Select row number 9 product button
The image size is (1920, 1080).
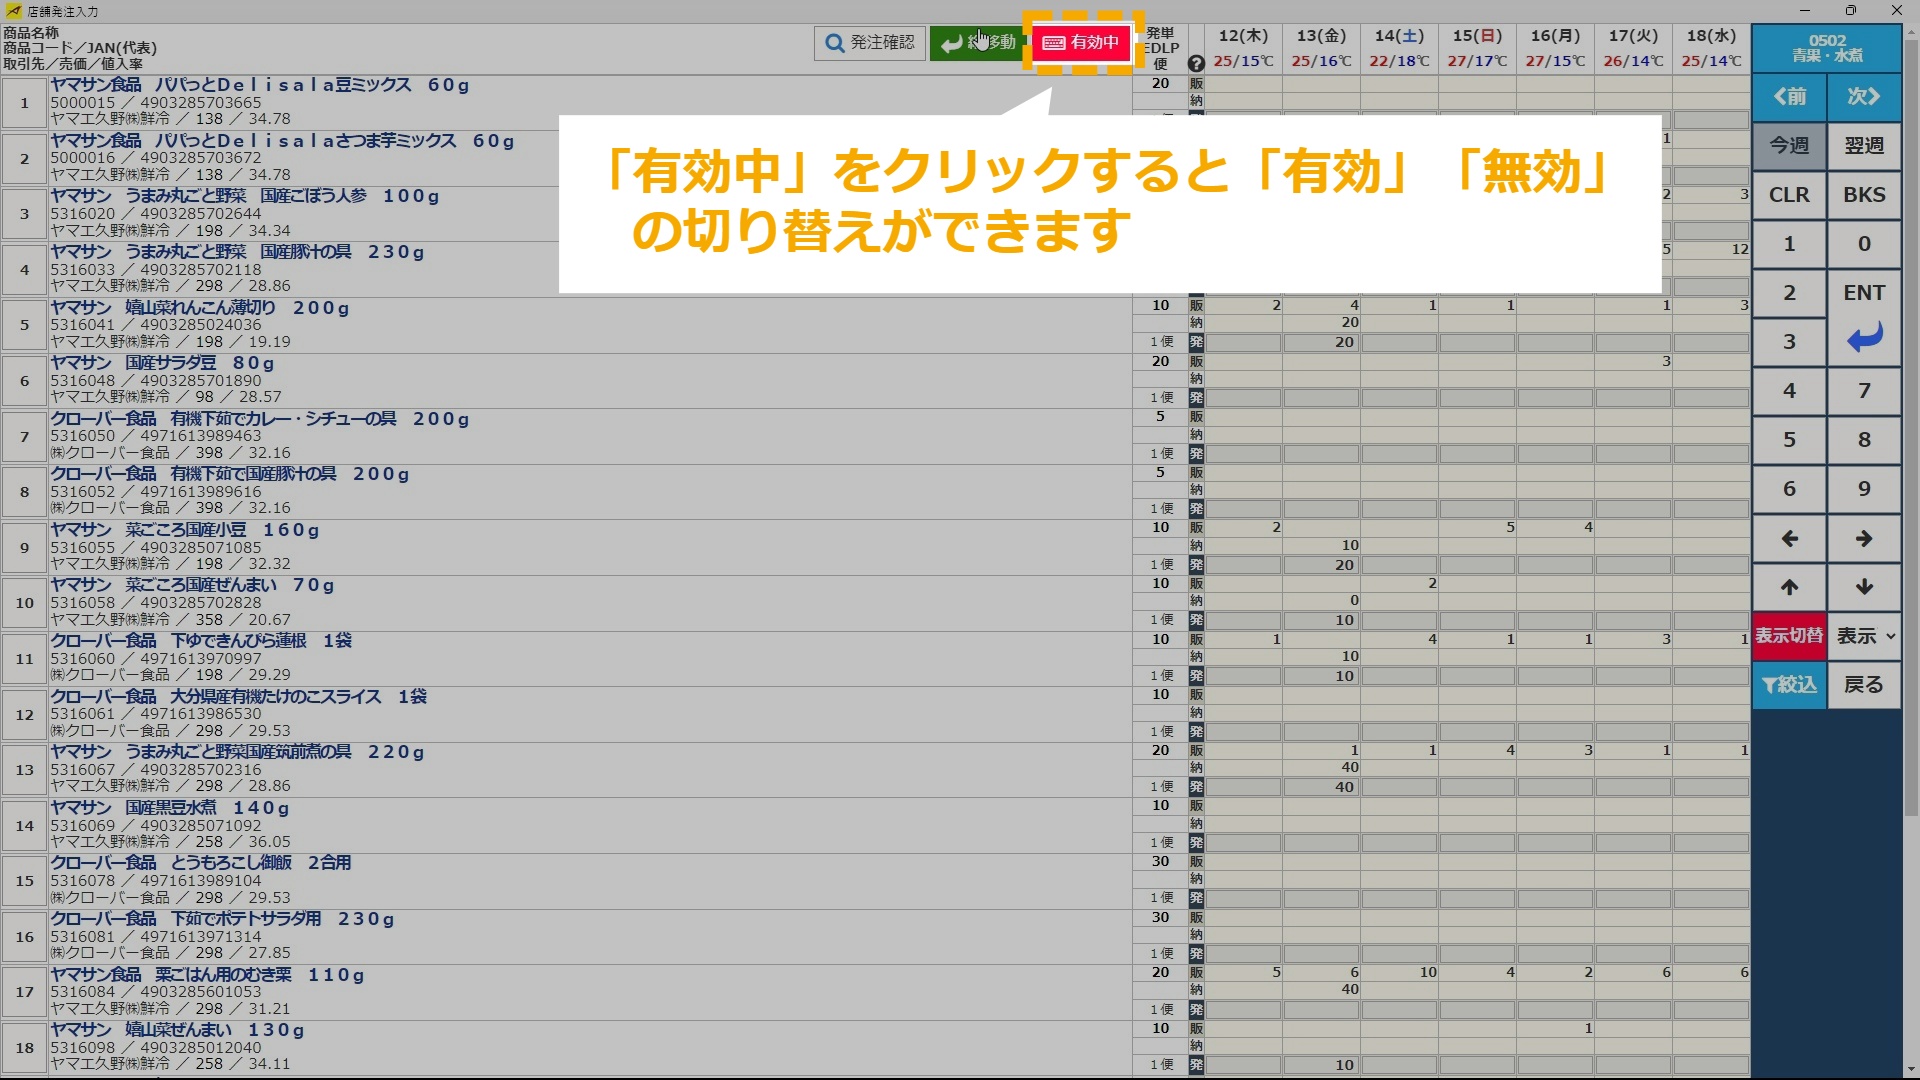25,548
